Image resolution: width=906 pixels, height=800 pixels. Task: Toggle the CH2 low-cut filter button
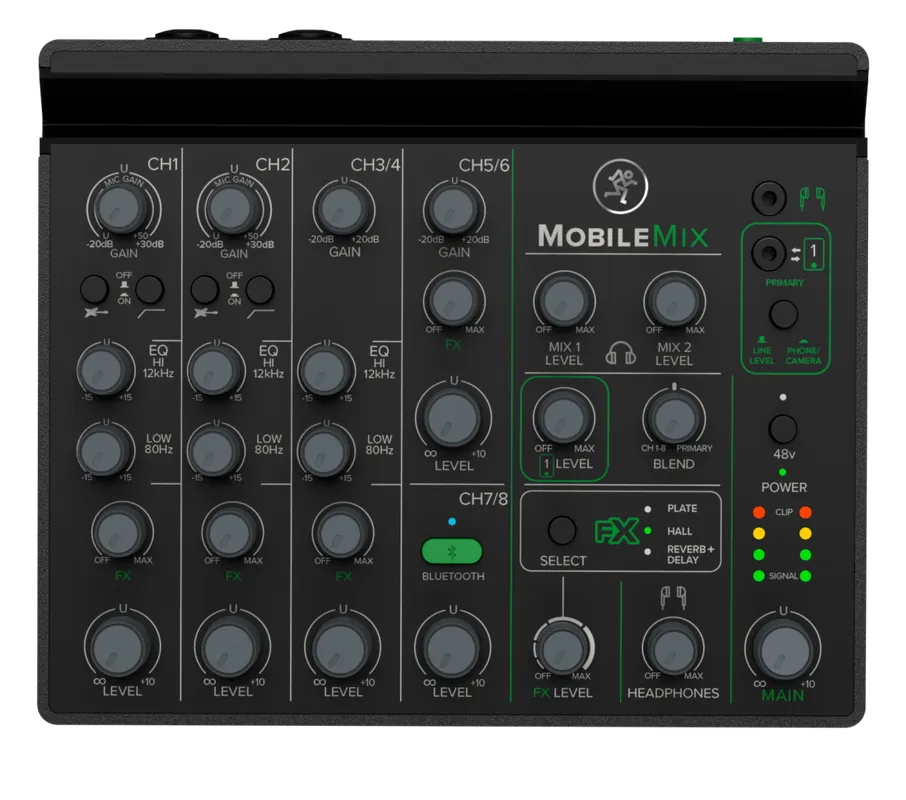(260, 289)
